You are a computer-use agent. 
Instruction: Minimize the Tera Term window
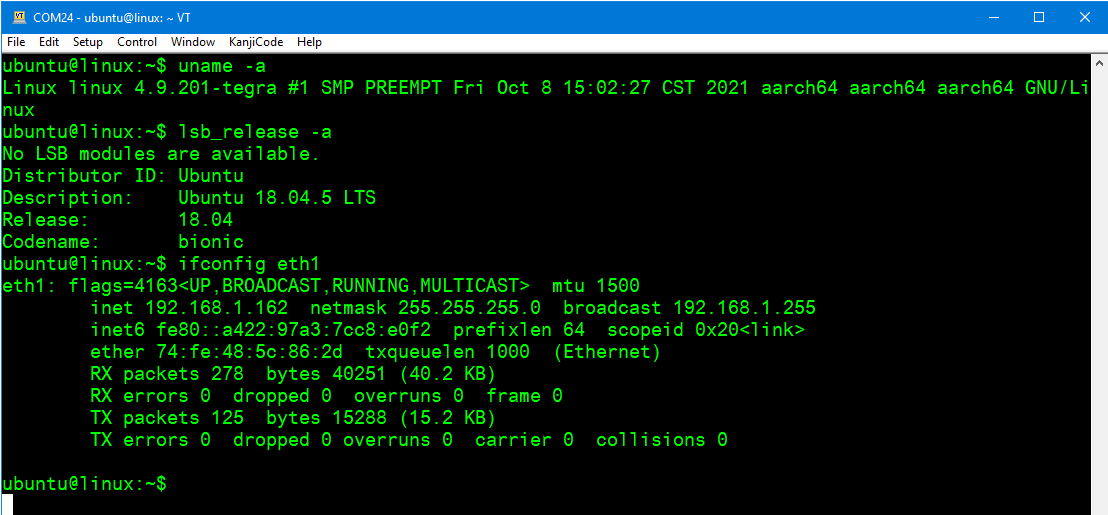(994, 17)
